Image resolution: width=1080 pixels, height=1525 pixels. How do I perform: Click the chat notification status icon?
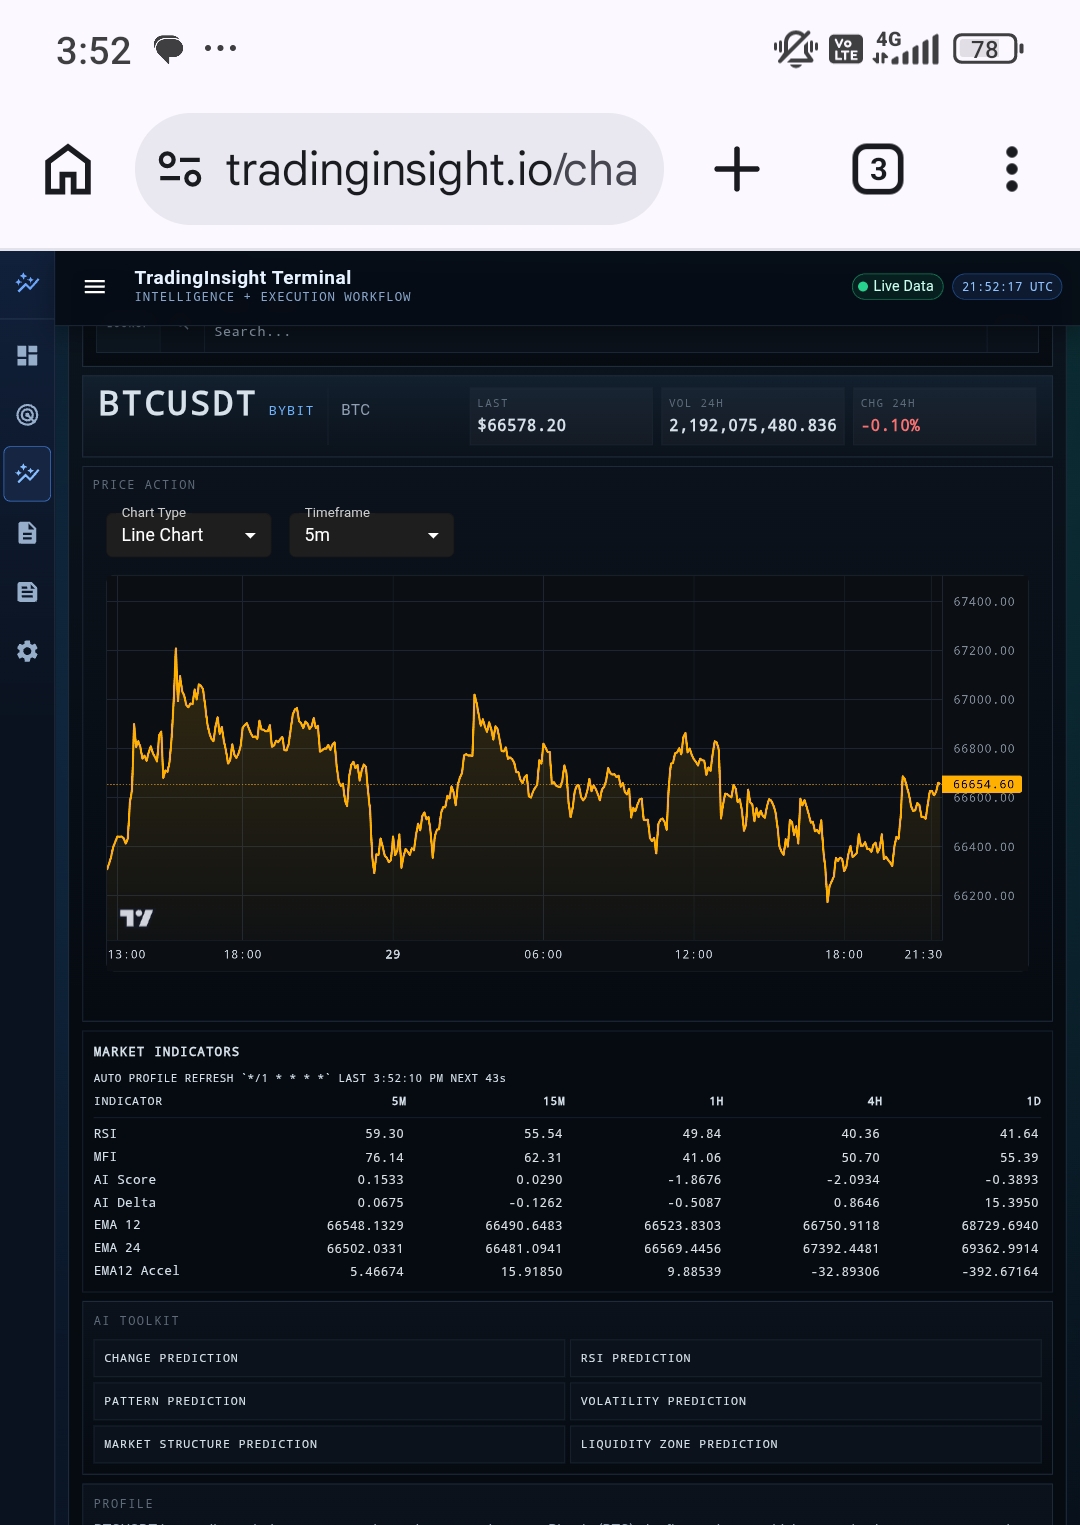tap(169, 48)
